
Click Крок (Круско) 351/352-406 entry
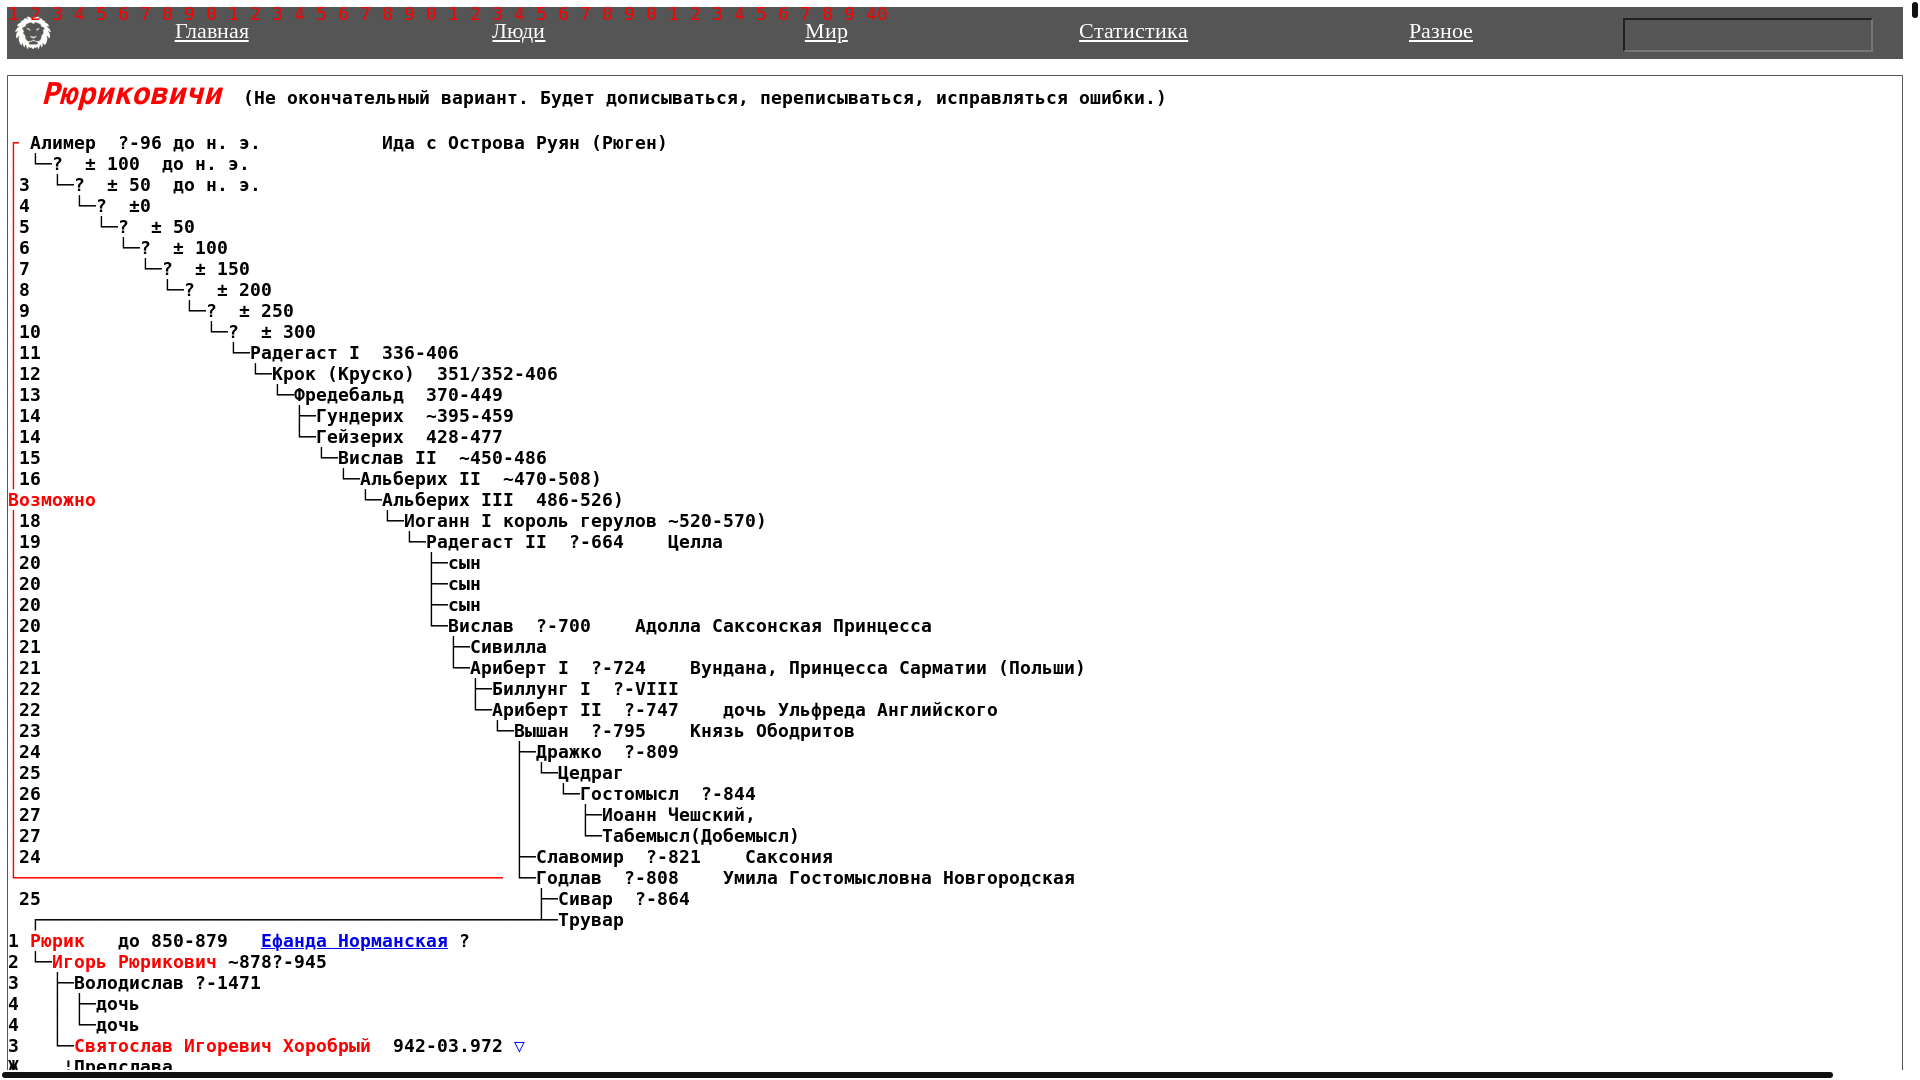[415, 374]
